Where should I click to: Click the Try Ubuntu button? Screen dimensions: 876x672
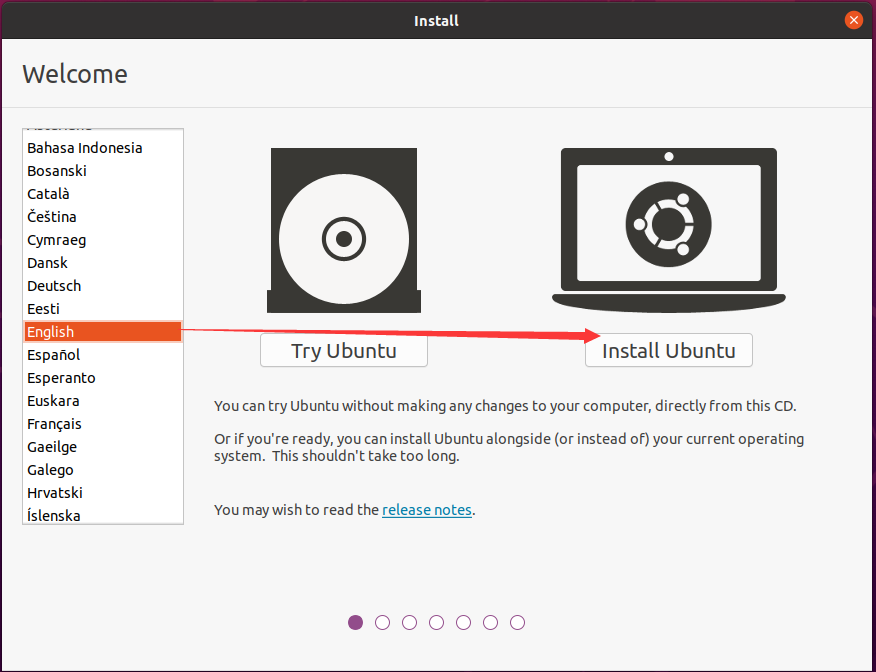pos(344,350)
